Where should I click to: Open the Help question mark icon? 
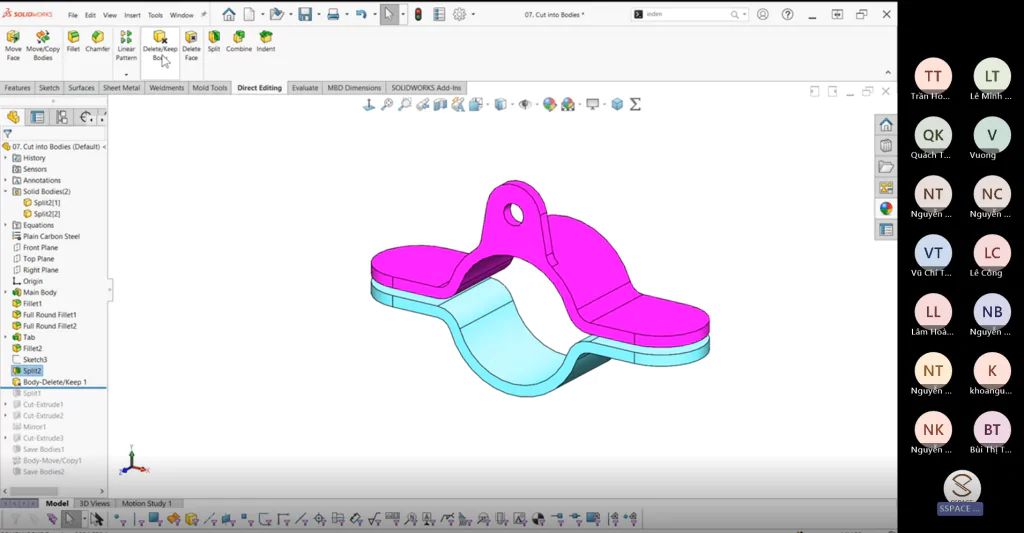[788, 14]
